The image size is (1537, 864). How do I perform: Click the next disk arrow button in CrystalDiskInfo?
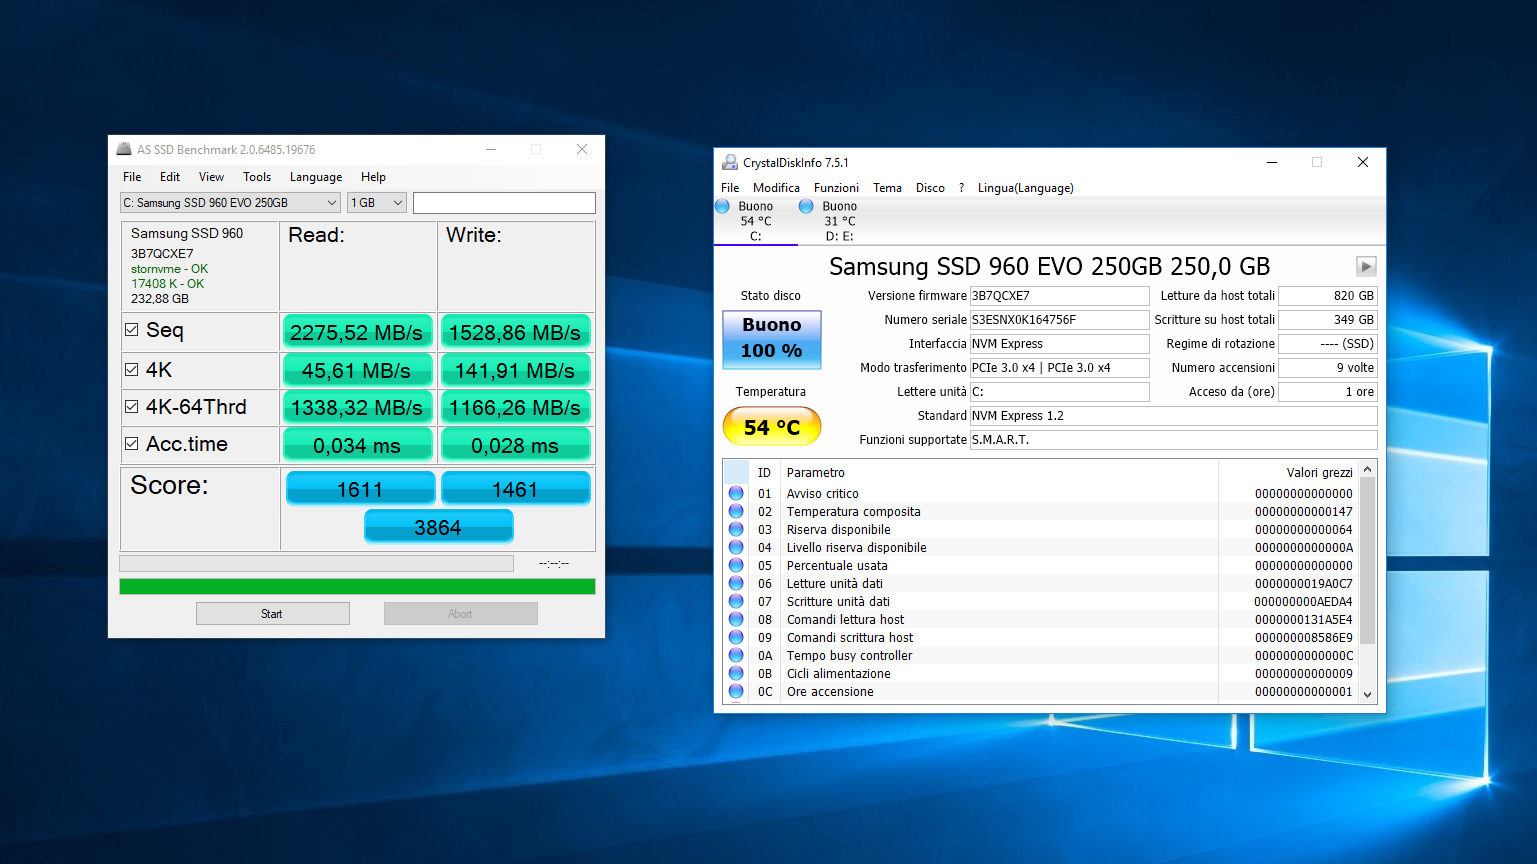[x=1366, y=266]
